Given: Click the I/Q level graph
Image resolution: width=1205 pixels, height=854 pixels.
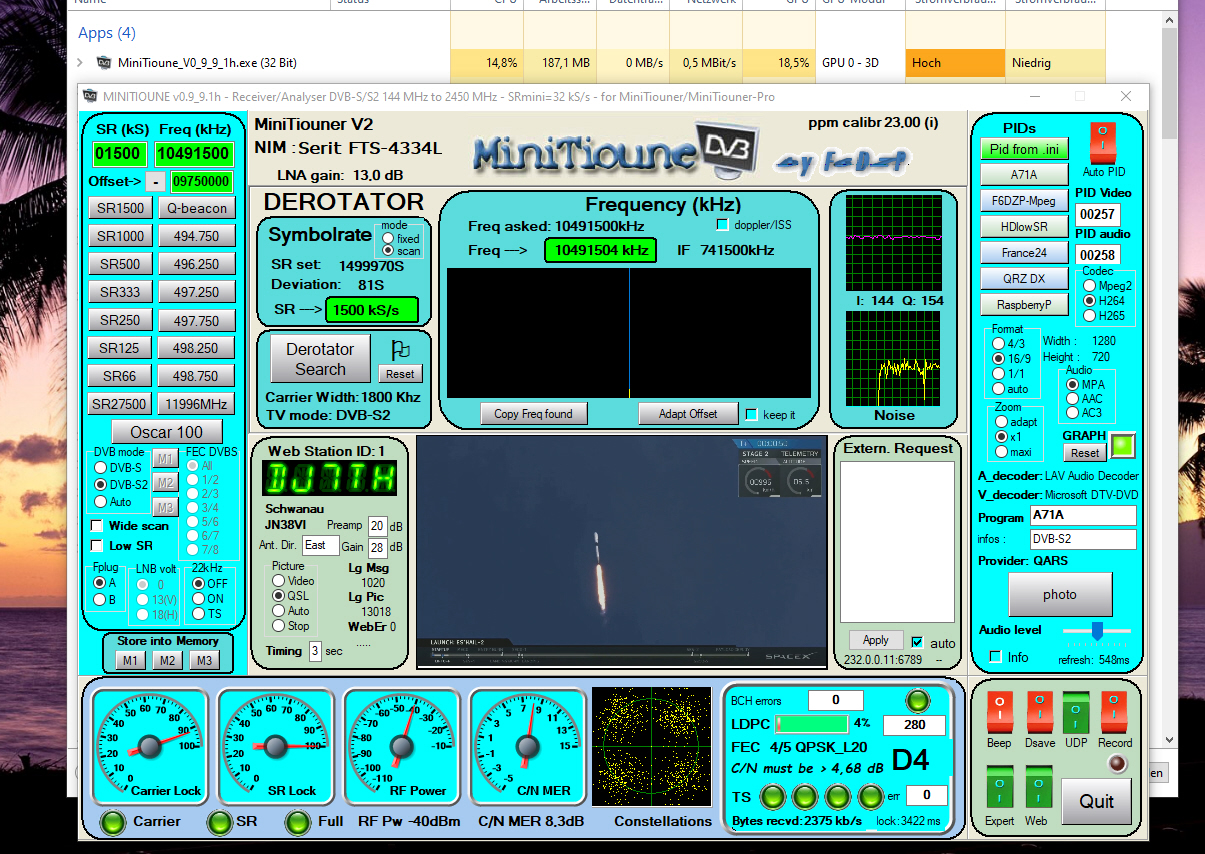Looking at the screenshot, I should pyautogui.click(x=894, y=242).
